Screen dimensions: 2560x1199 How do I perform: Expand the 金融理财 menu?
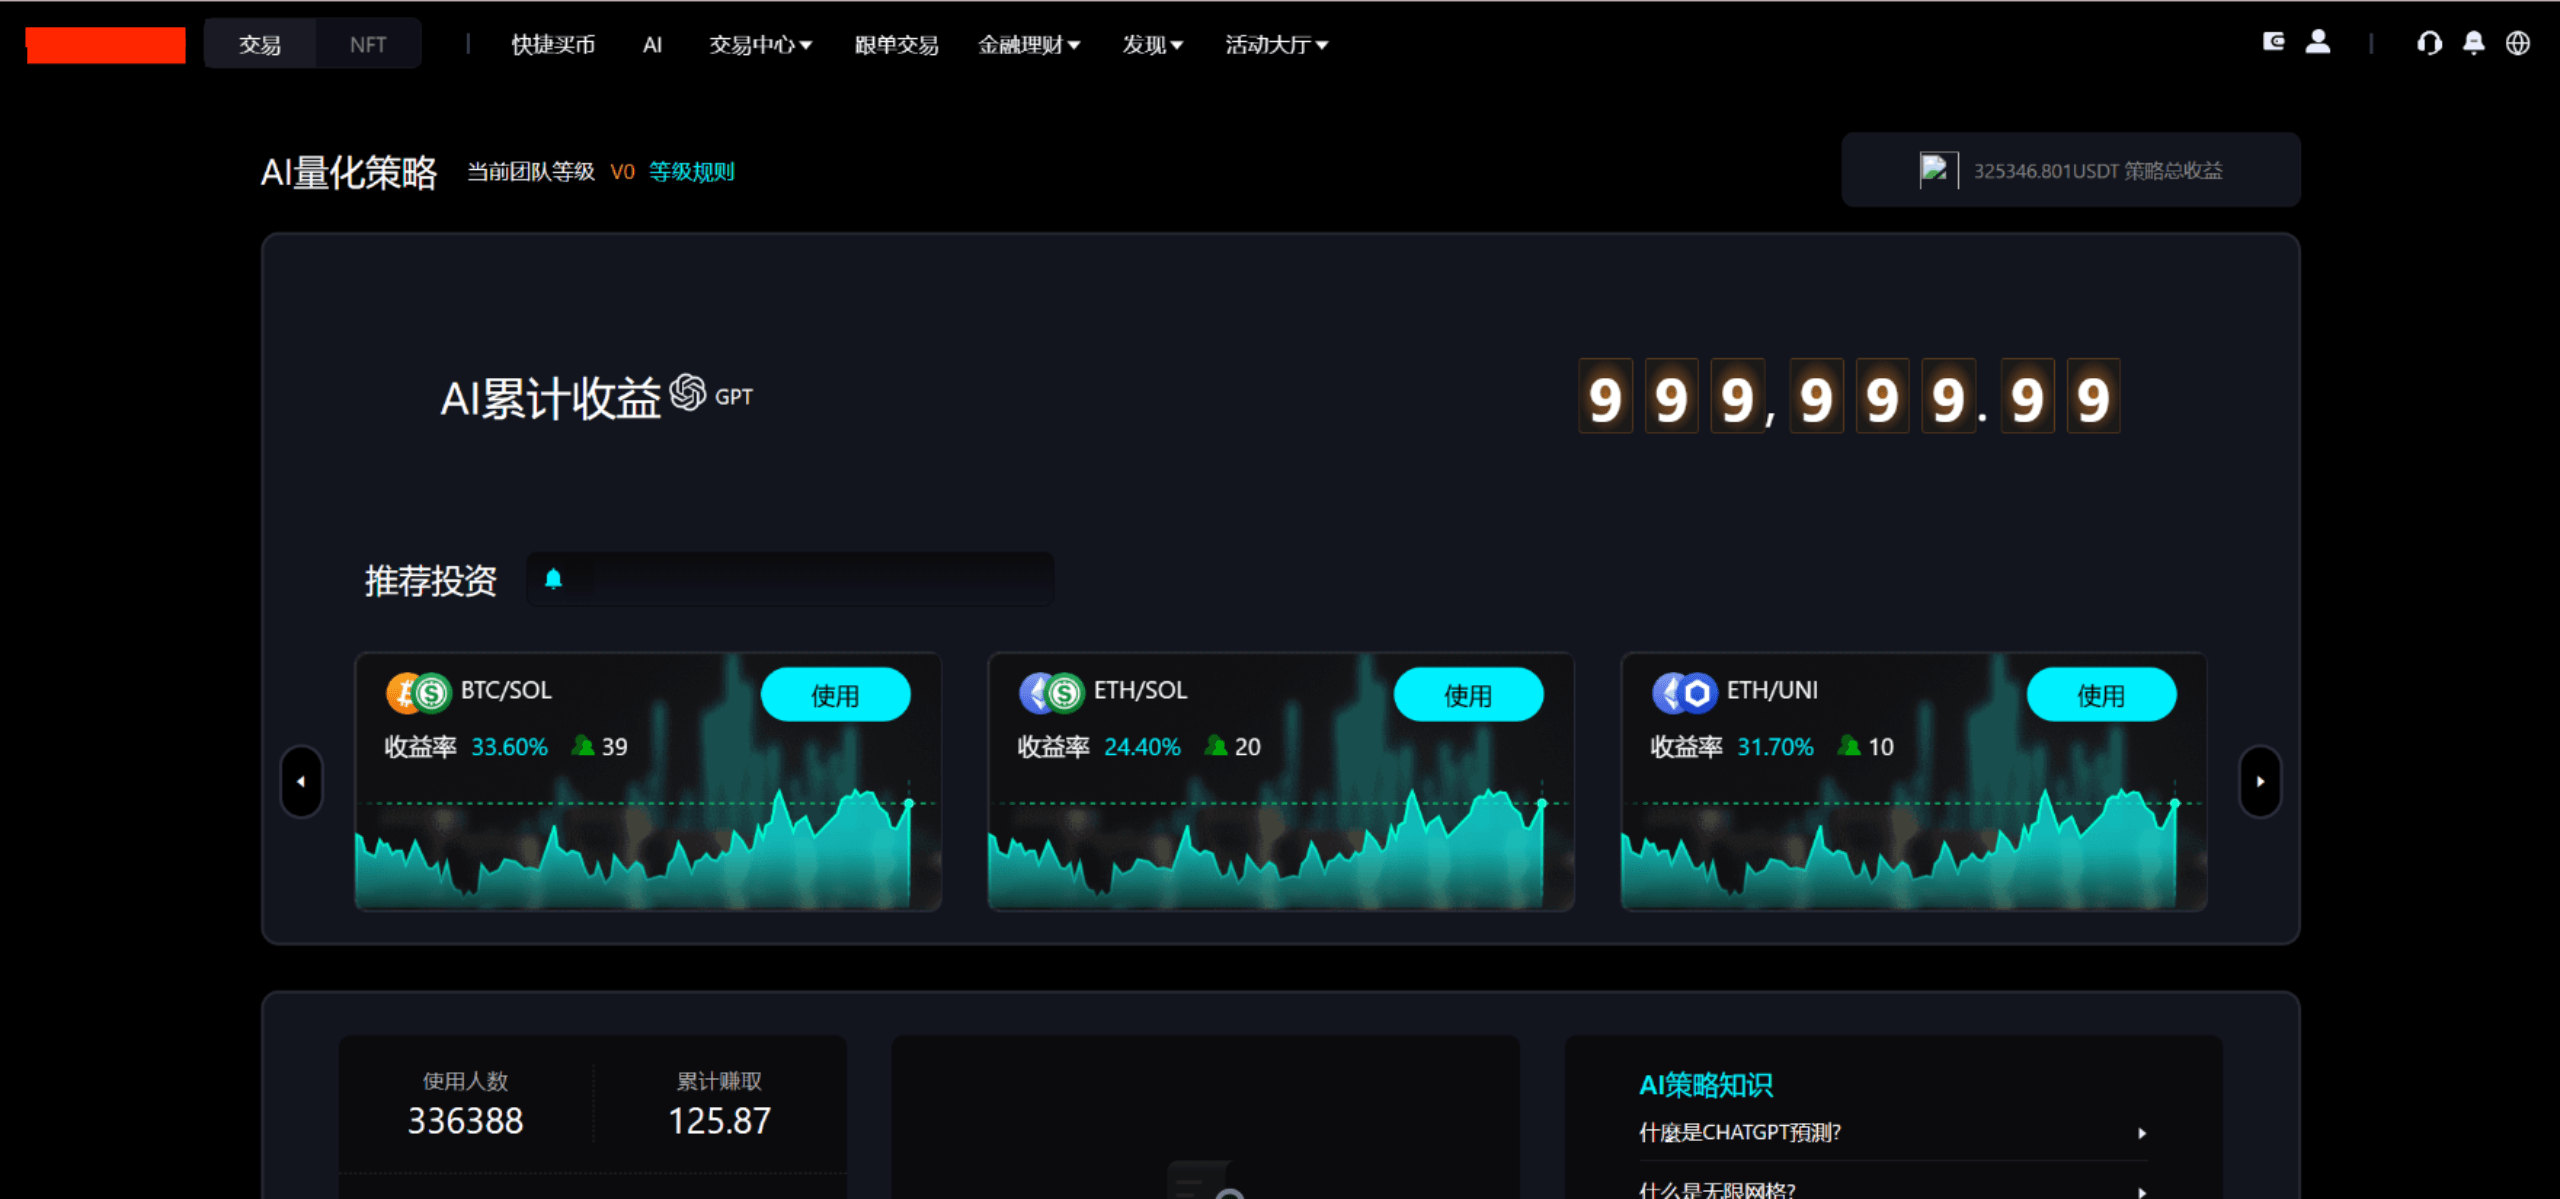click(x=1029, y=44)
